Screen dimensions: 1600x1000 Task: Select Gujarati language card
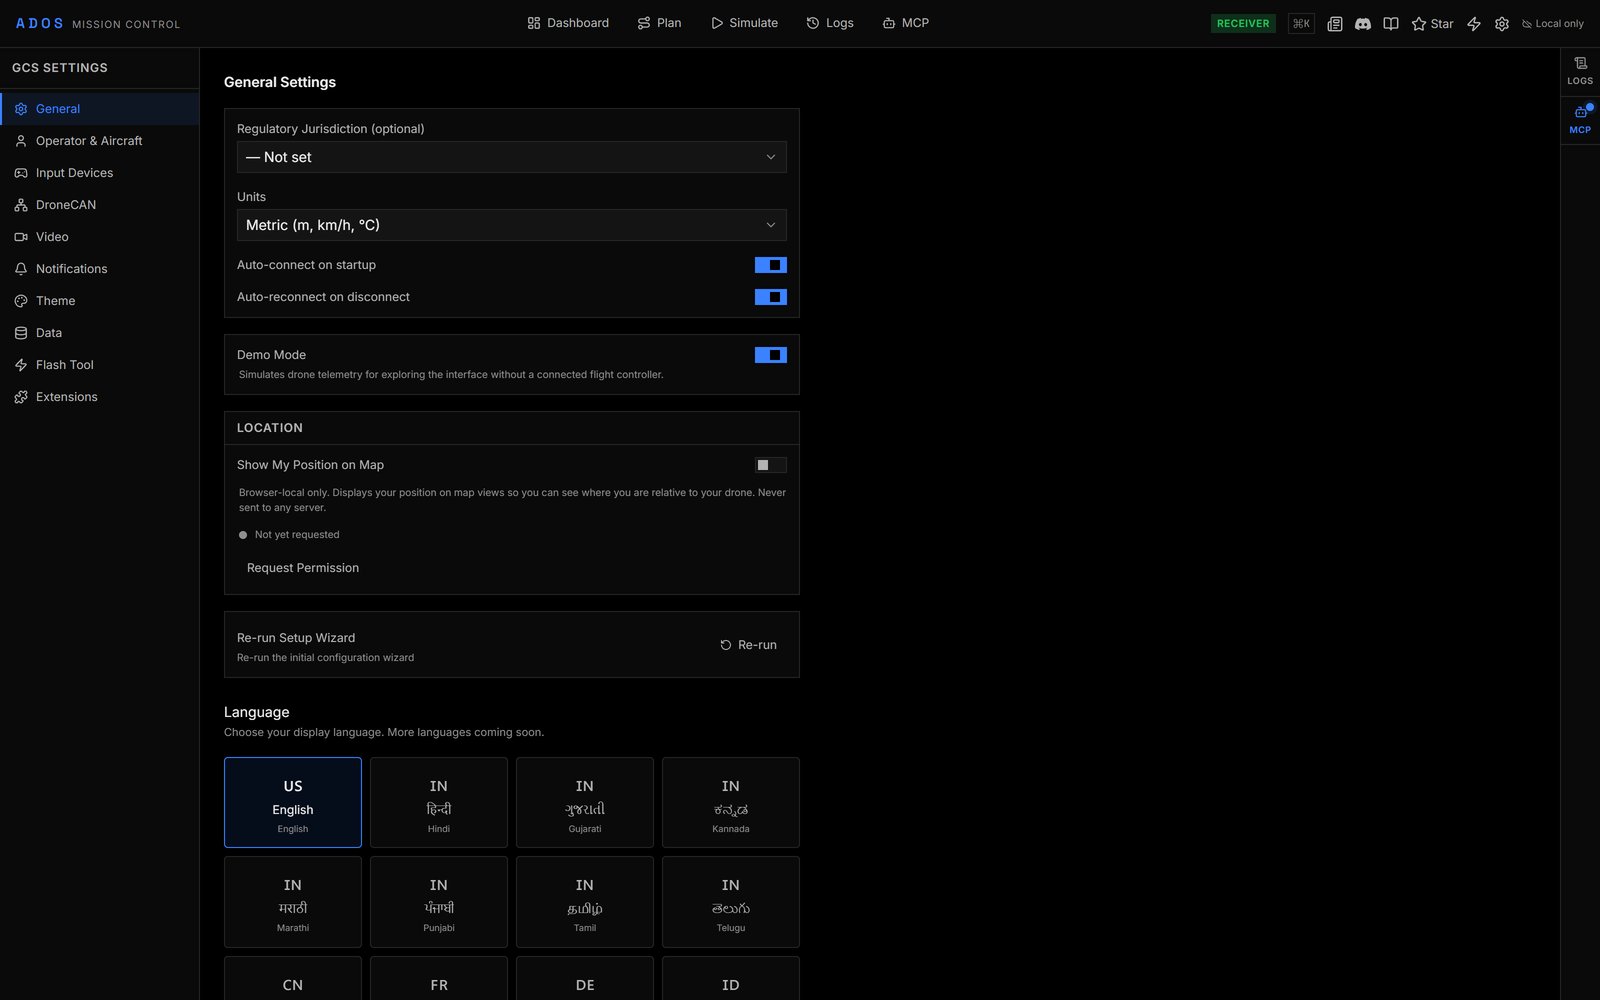point(585,802)
